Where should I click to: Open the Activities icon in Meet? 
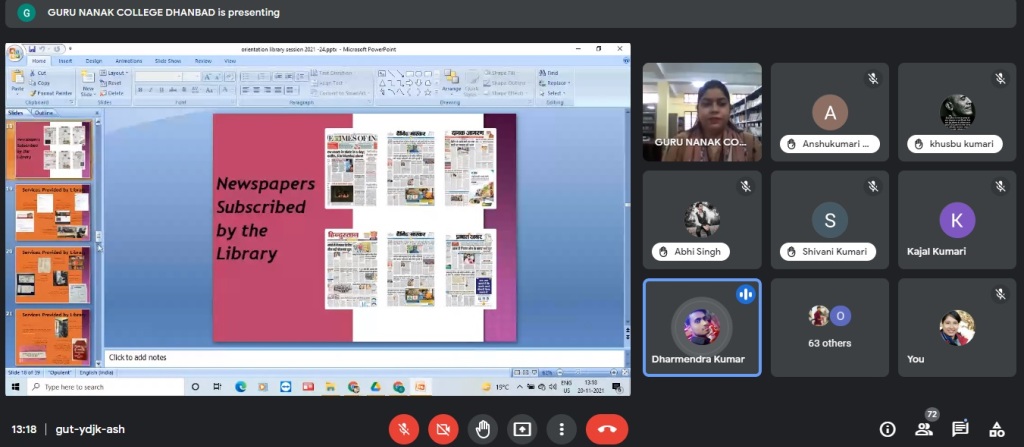click(x=997, y=429)
